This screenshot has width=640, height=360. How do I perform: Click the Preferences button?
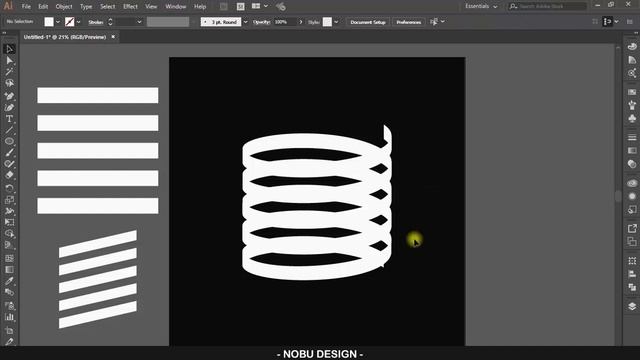pyautogui.click(x=409, y=22)
